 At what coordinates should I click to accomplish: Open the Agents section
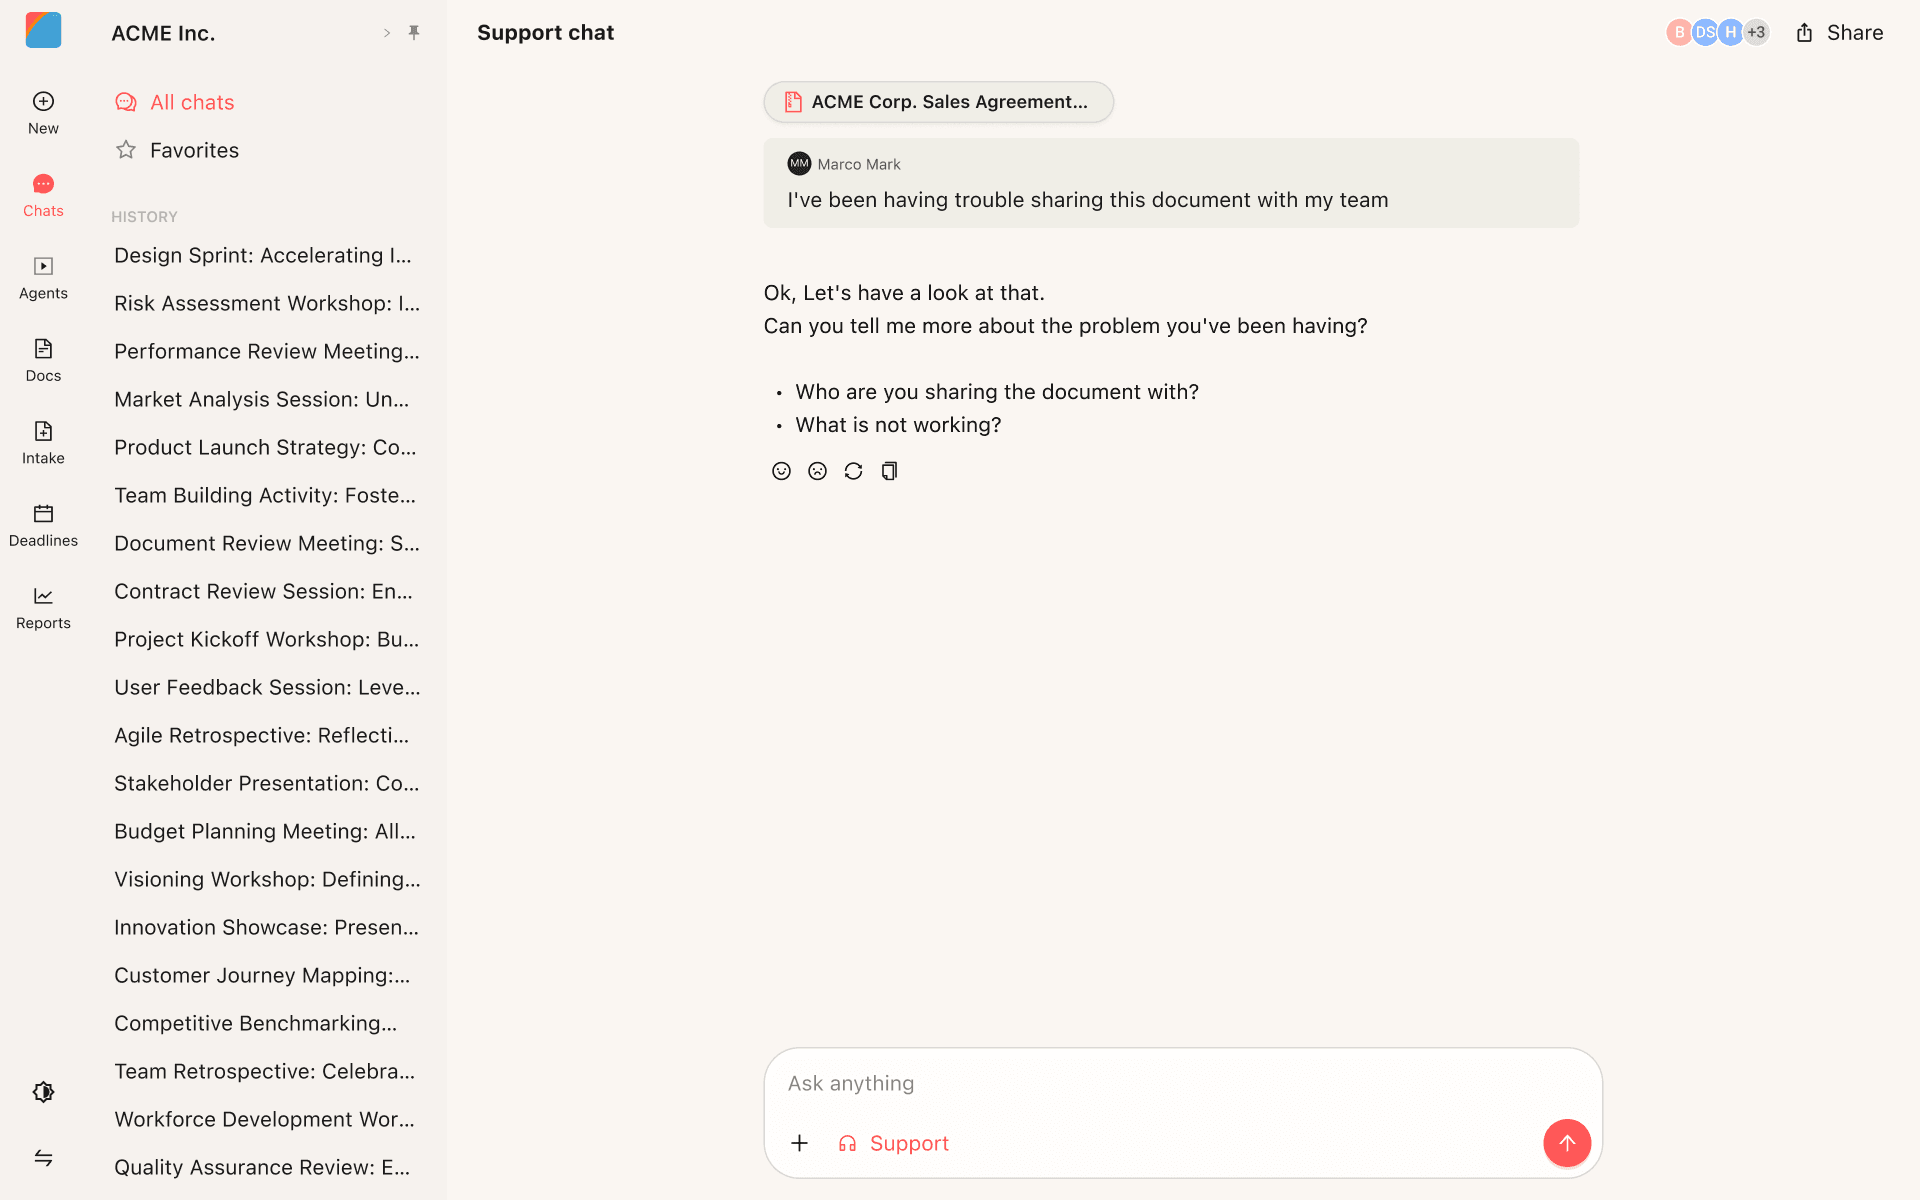tap(43, 267)
